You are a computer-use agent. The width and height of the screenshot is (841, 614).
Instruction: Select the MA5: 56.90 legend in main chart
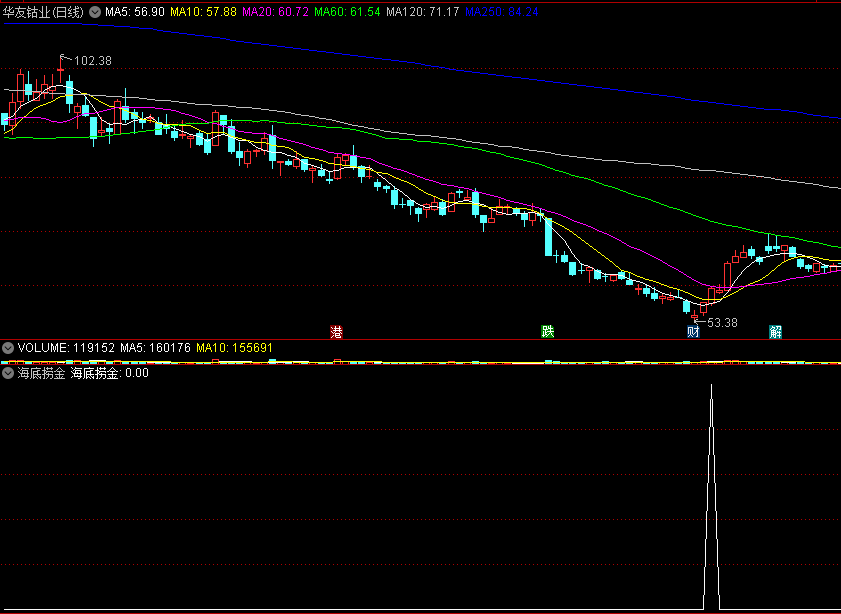[x=135, y=12]
